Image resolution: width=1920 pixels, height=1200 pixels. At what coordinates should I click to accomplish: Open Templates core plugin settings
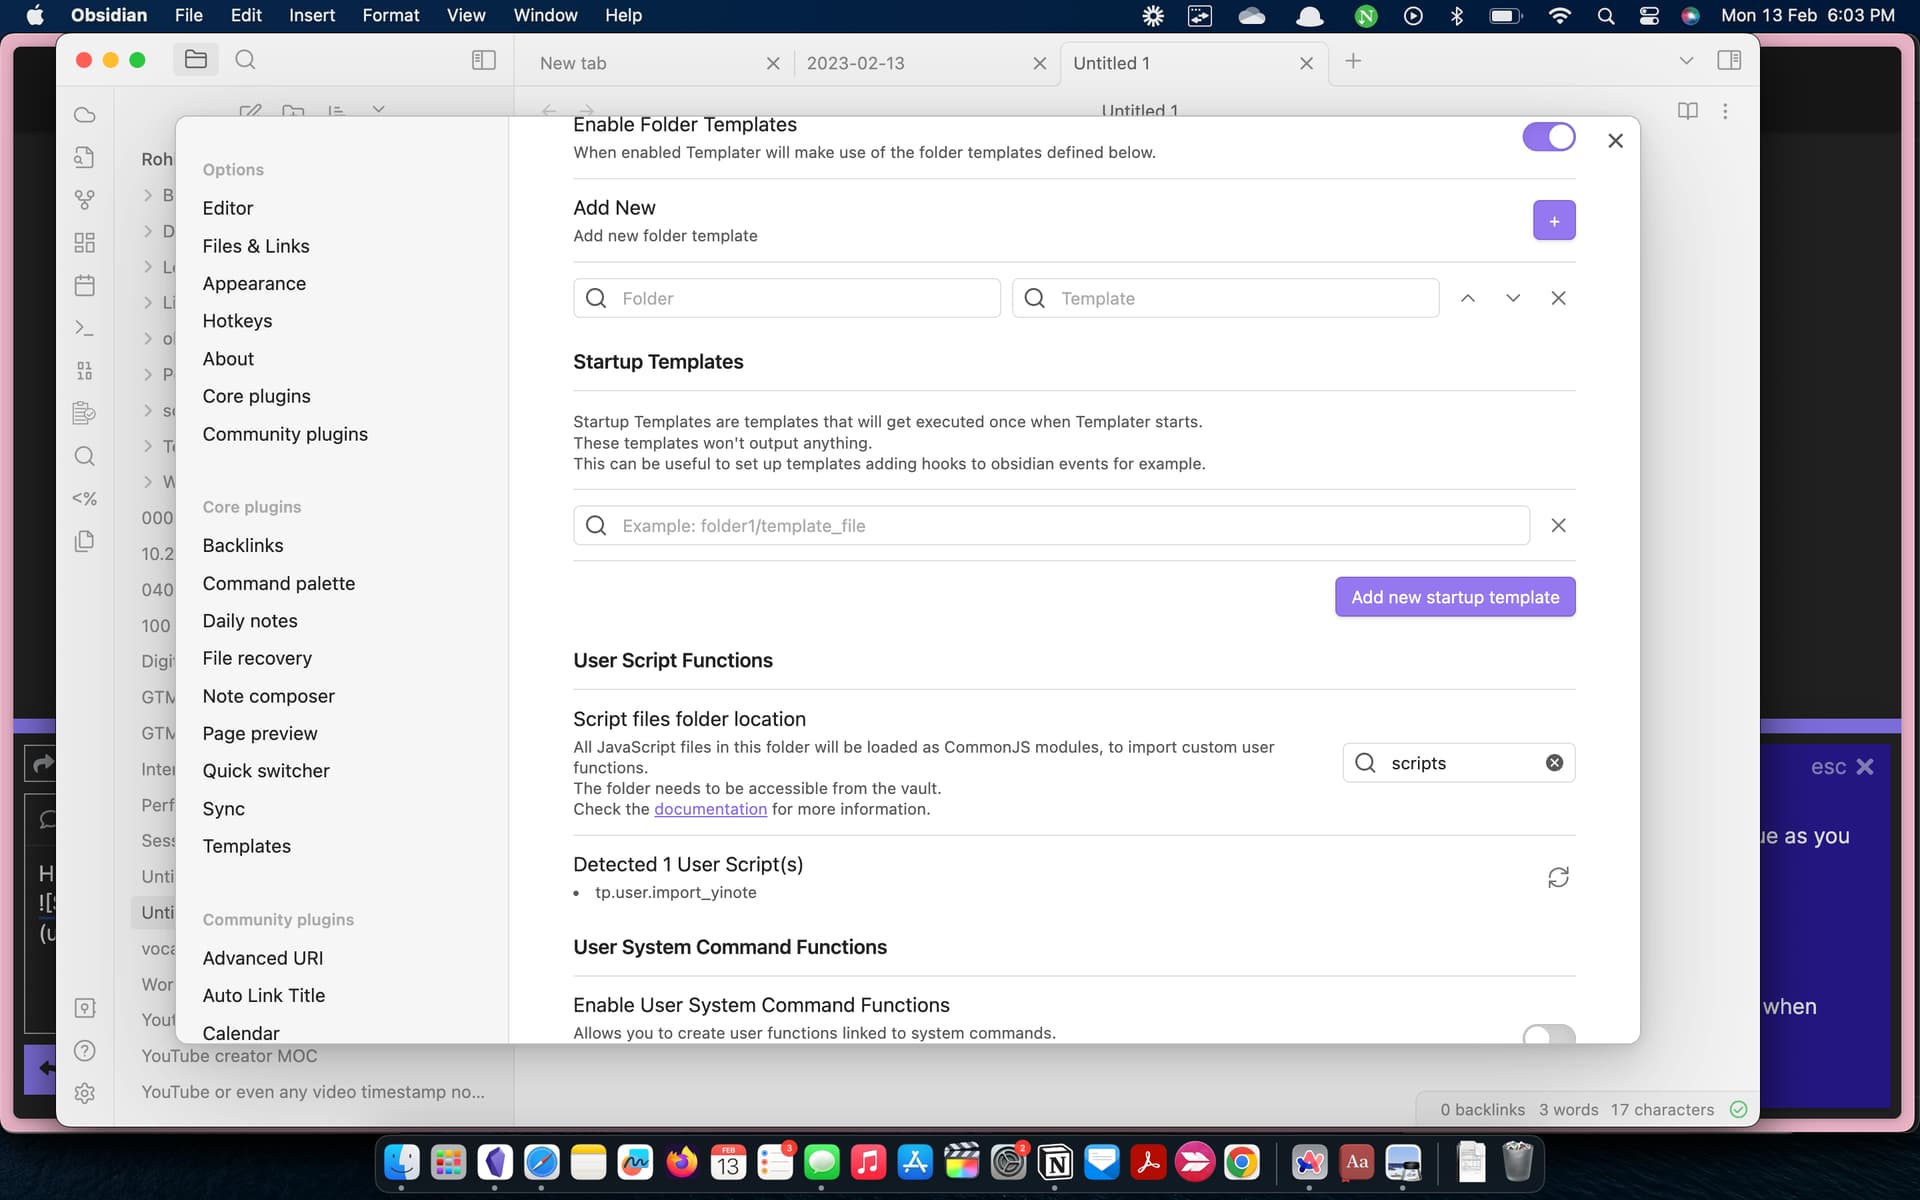247,846
